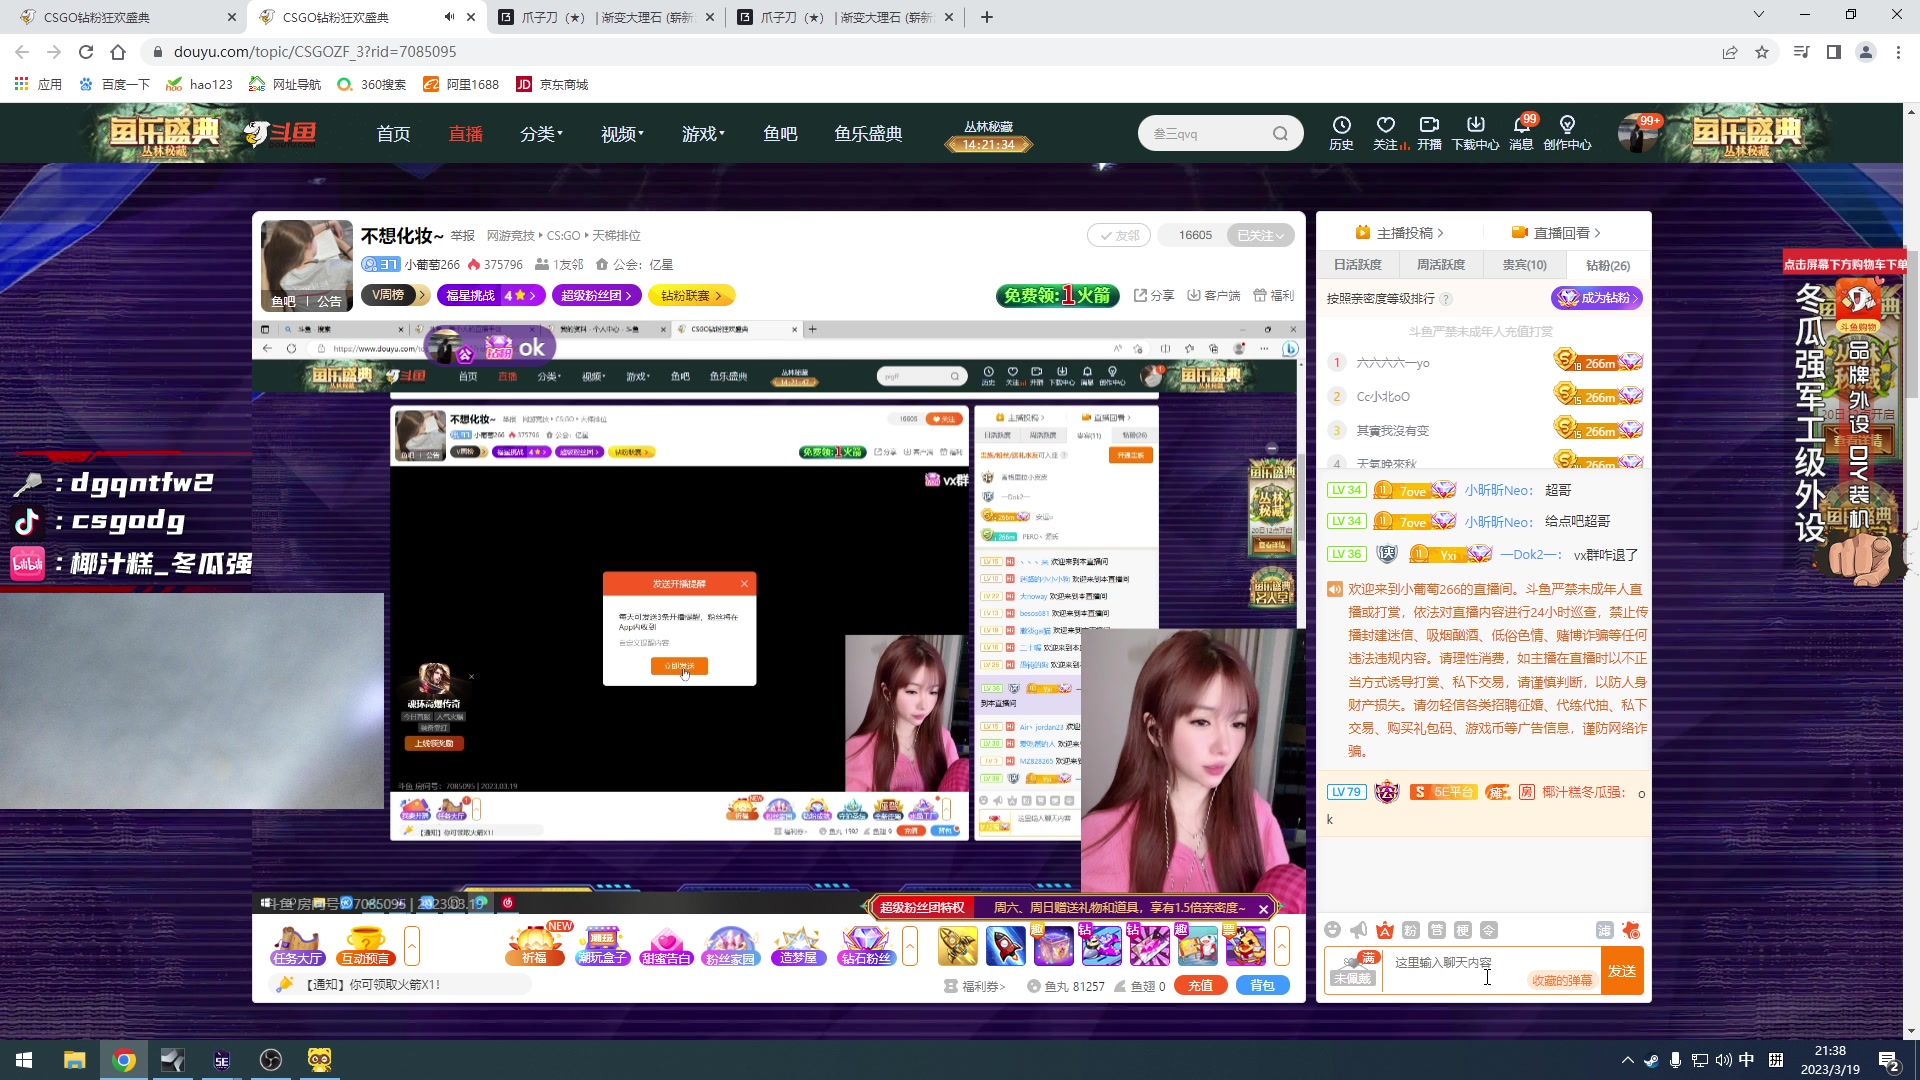Screen dimensions: 1920x1080
Task: Bookmark this page with star icon
Action: (1762, 52)
